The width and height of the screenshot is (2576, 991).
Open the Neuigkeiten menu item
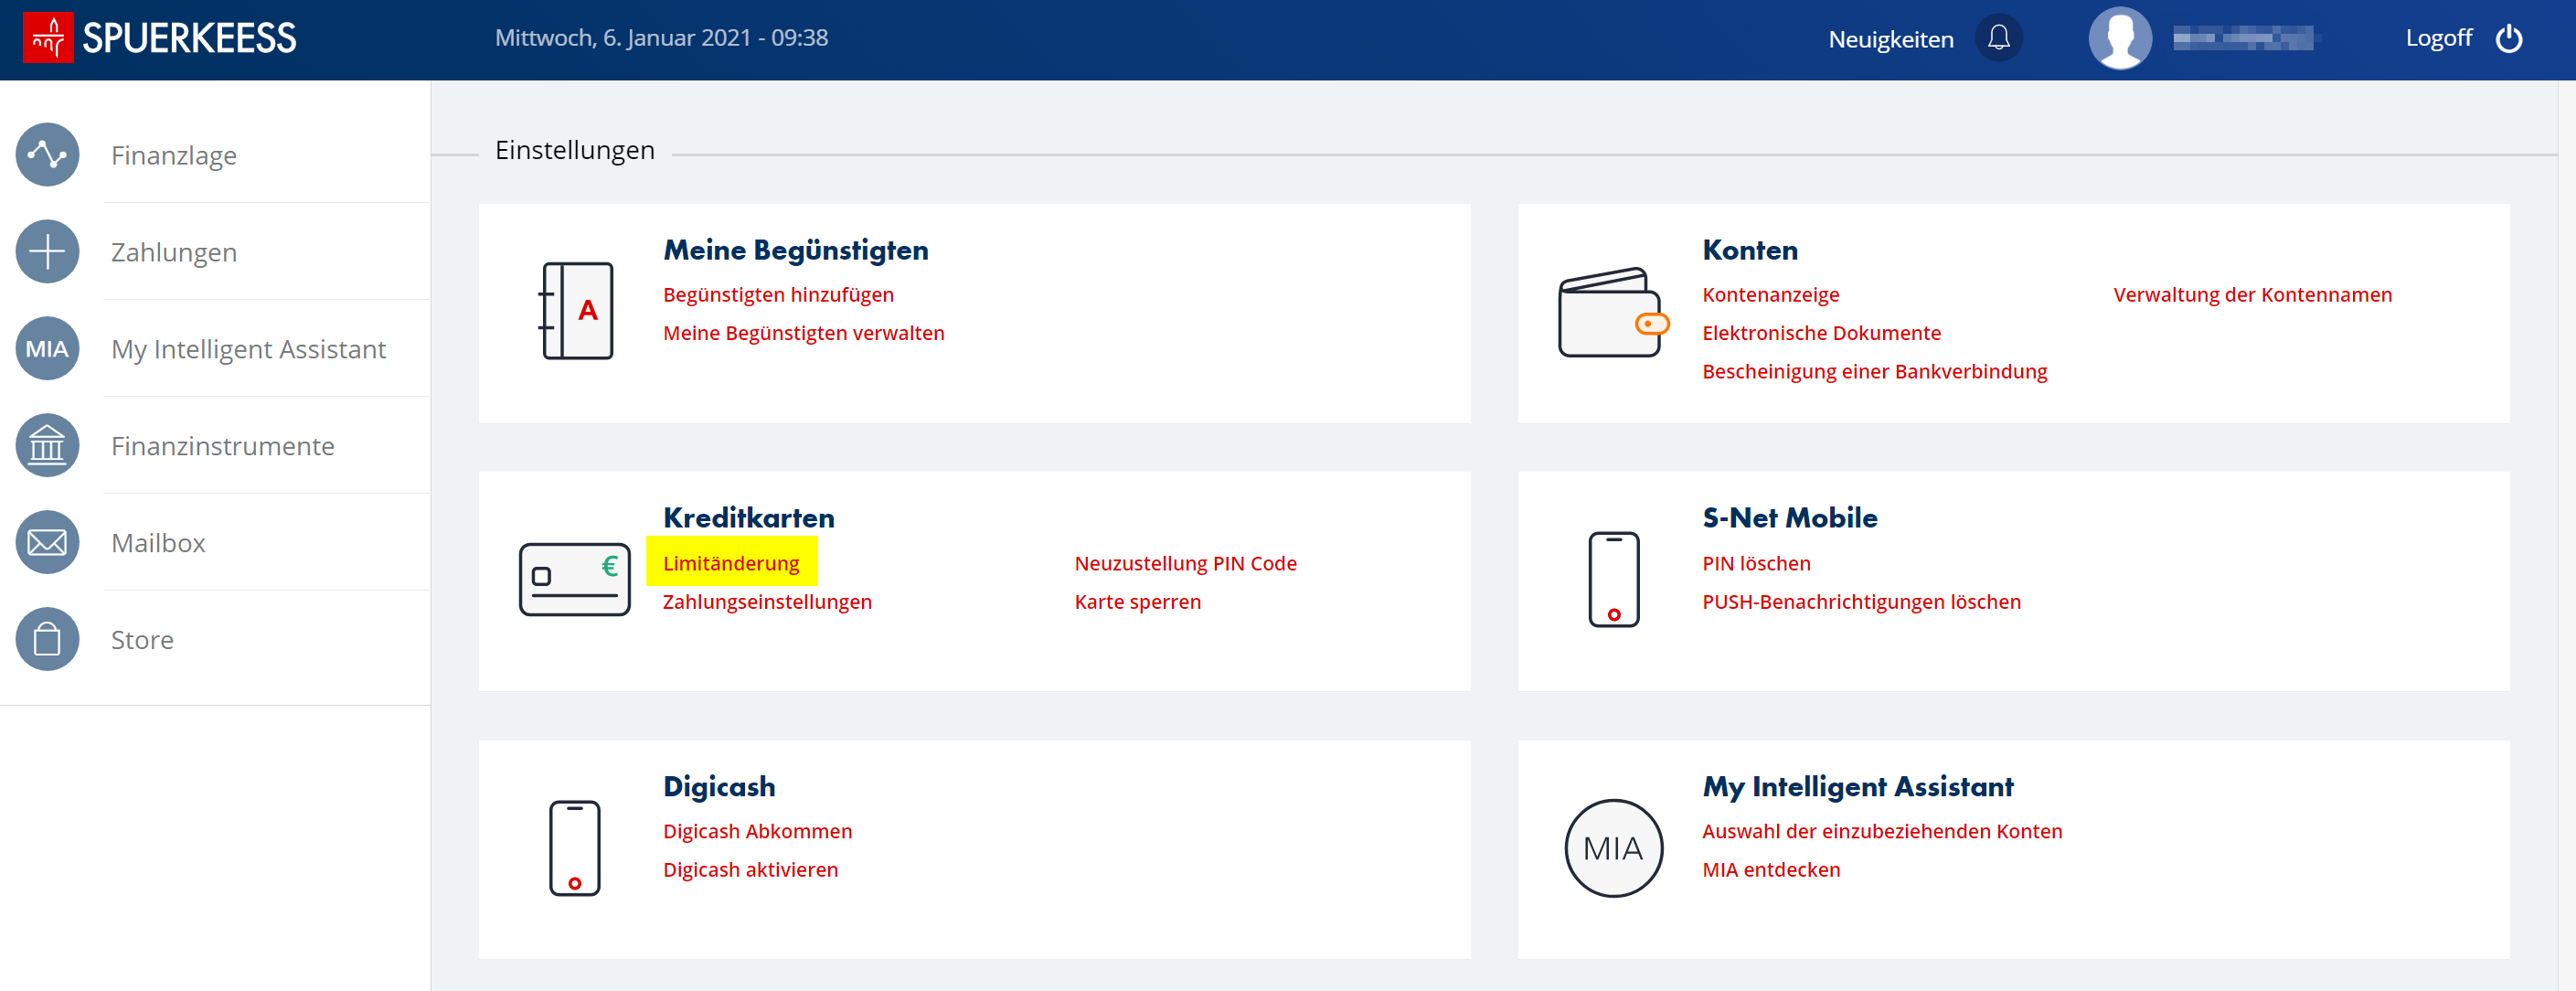(x=1890, y=39)
